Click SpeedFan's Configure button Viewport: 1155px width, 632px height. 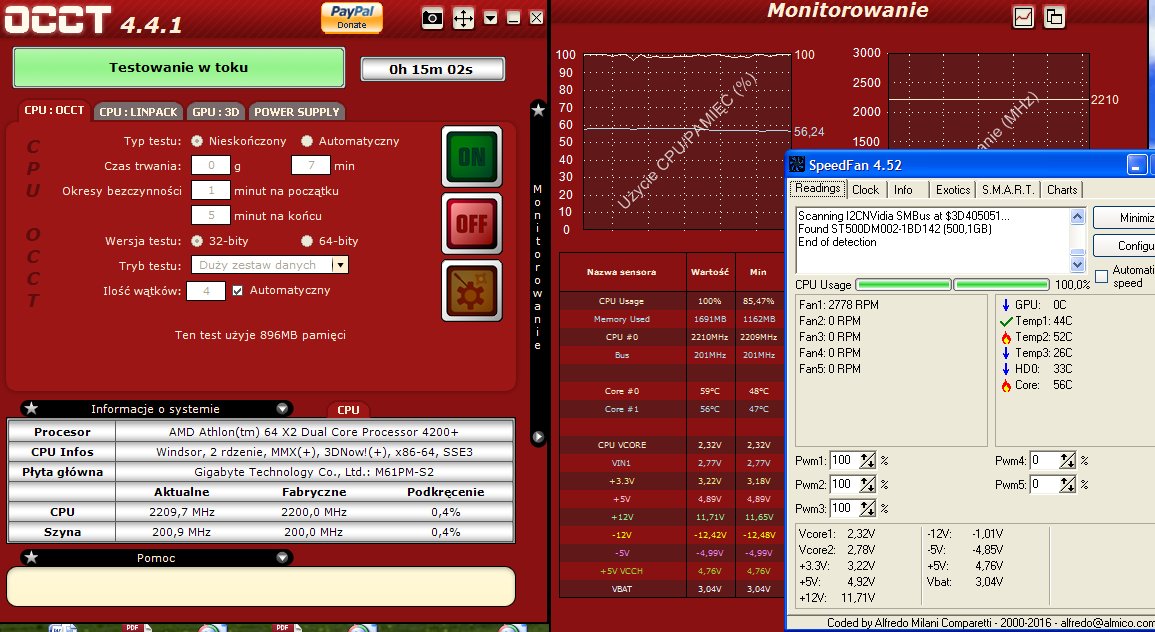[1124, 245]
